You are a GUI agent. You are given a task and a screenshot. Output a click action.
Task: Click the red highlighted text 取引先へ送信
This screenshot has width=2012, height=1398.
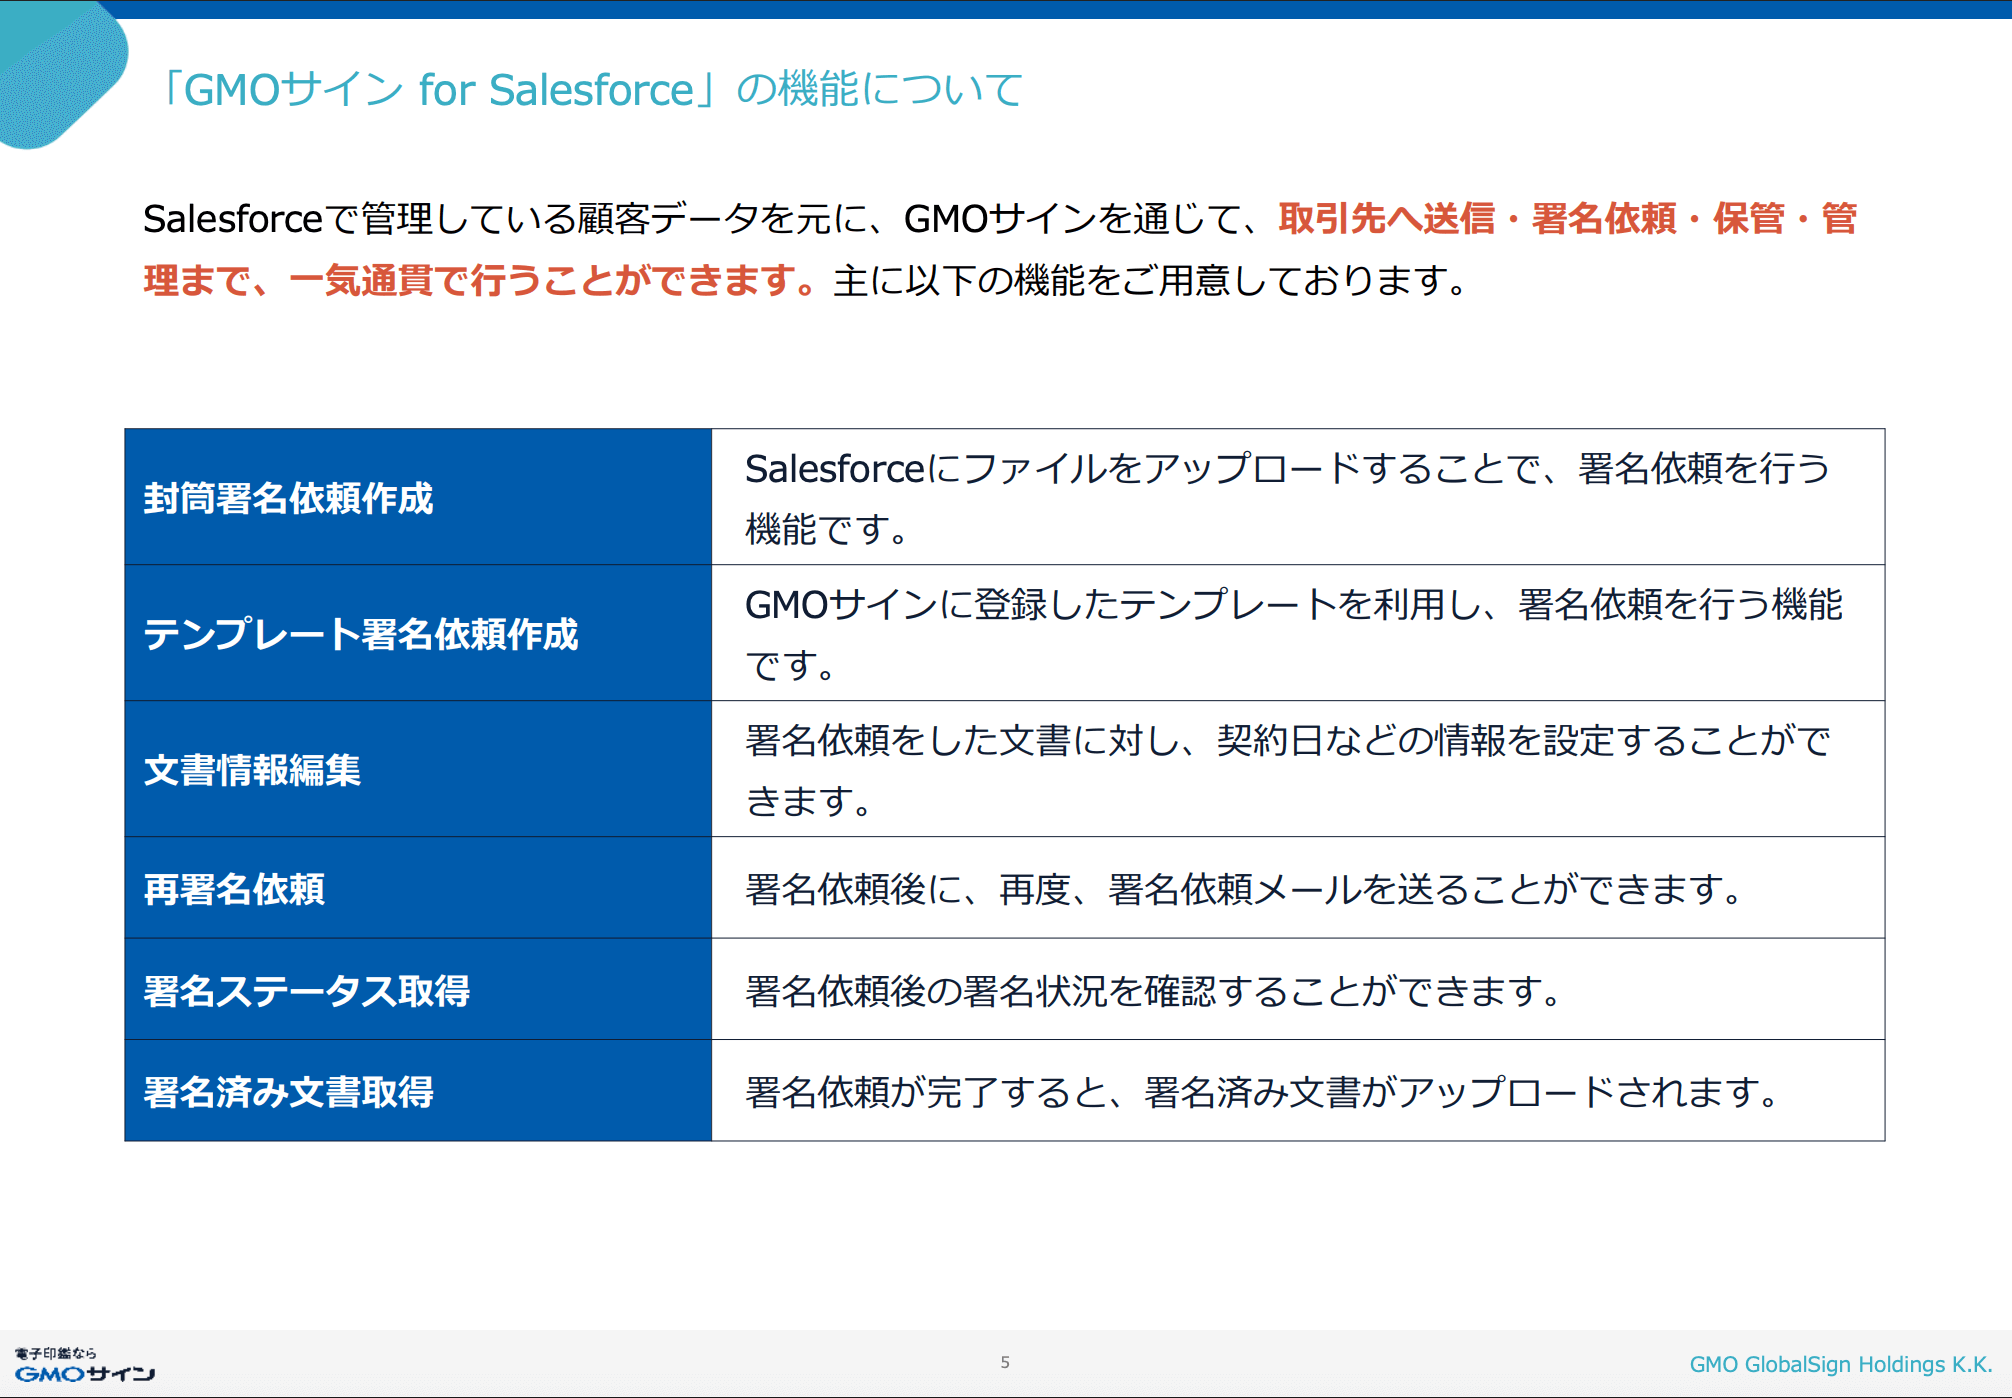click(x=1386, y=219)
